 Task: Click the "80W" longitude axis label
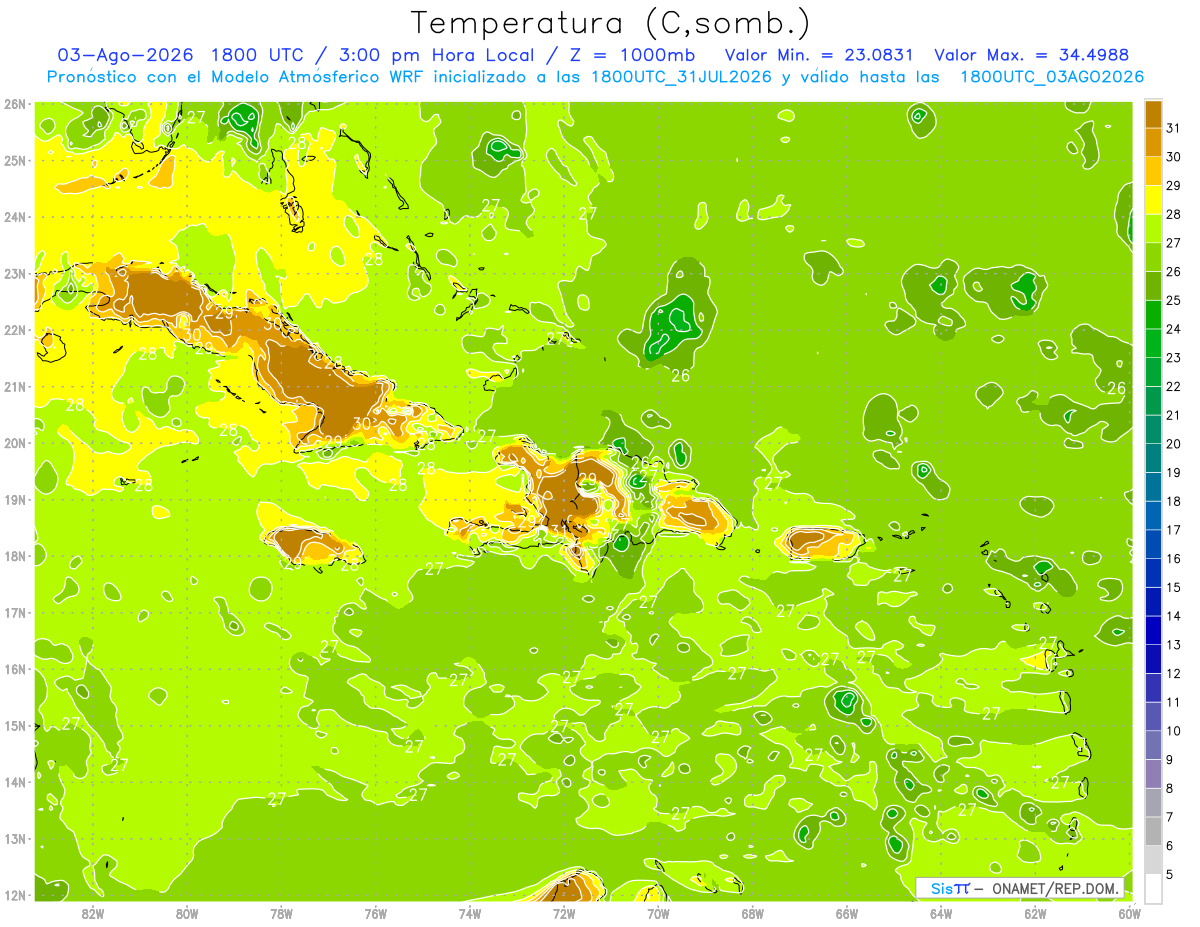pos(187,913)
